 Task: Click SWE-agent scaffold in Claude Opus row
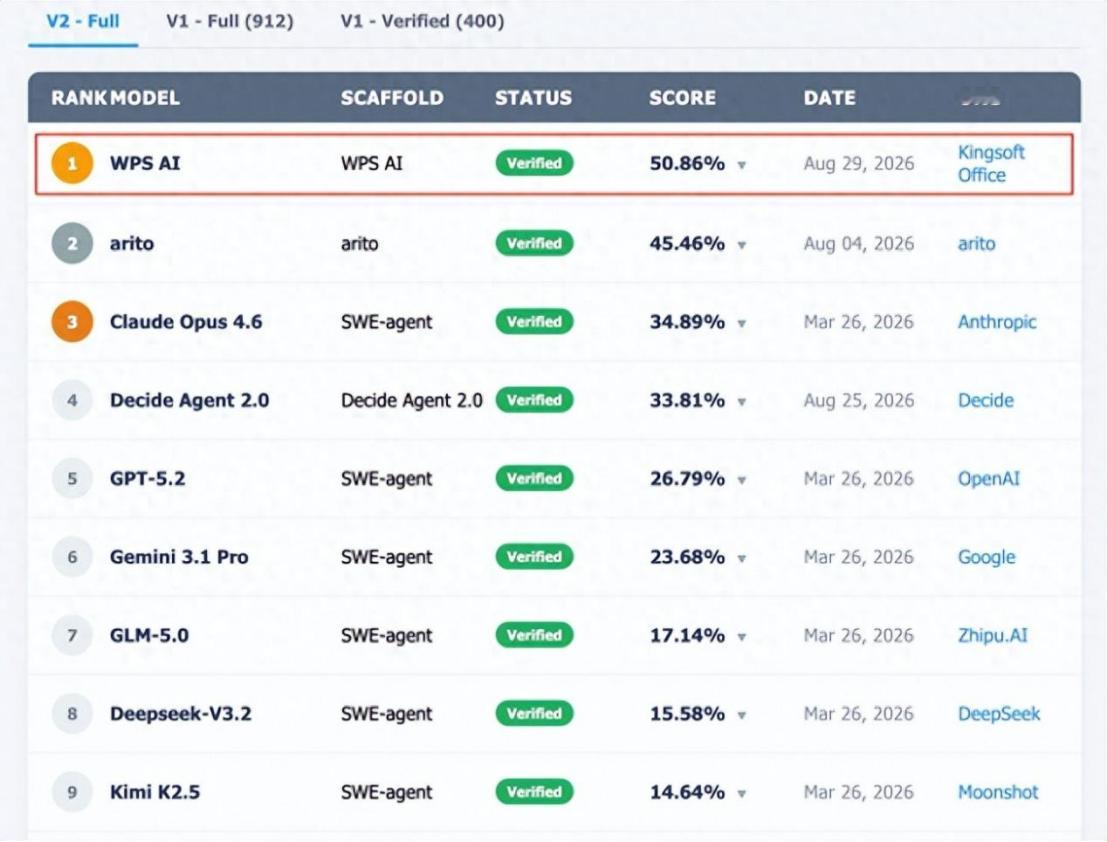[x=386, y=323]
